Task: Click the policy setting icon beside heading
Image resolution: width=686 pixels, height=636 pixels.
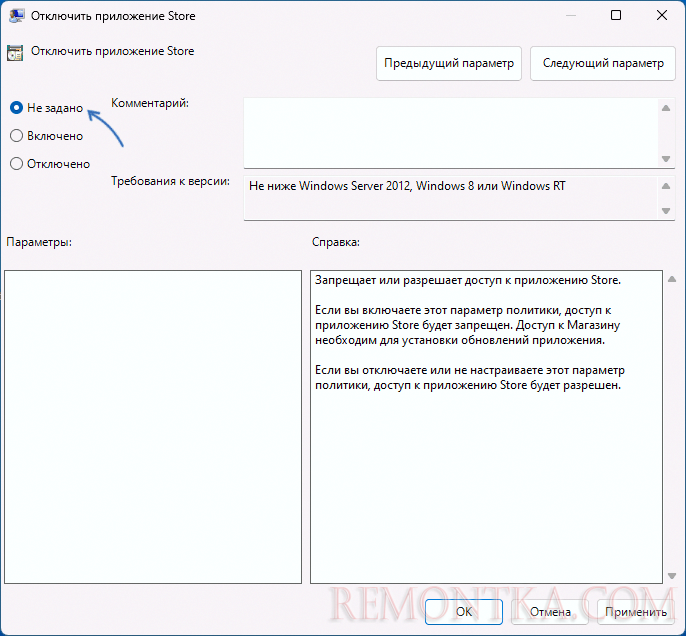Action: (15, 52)
